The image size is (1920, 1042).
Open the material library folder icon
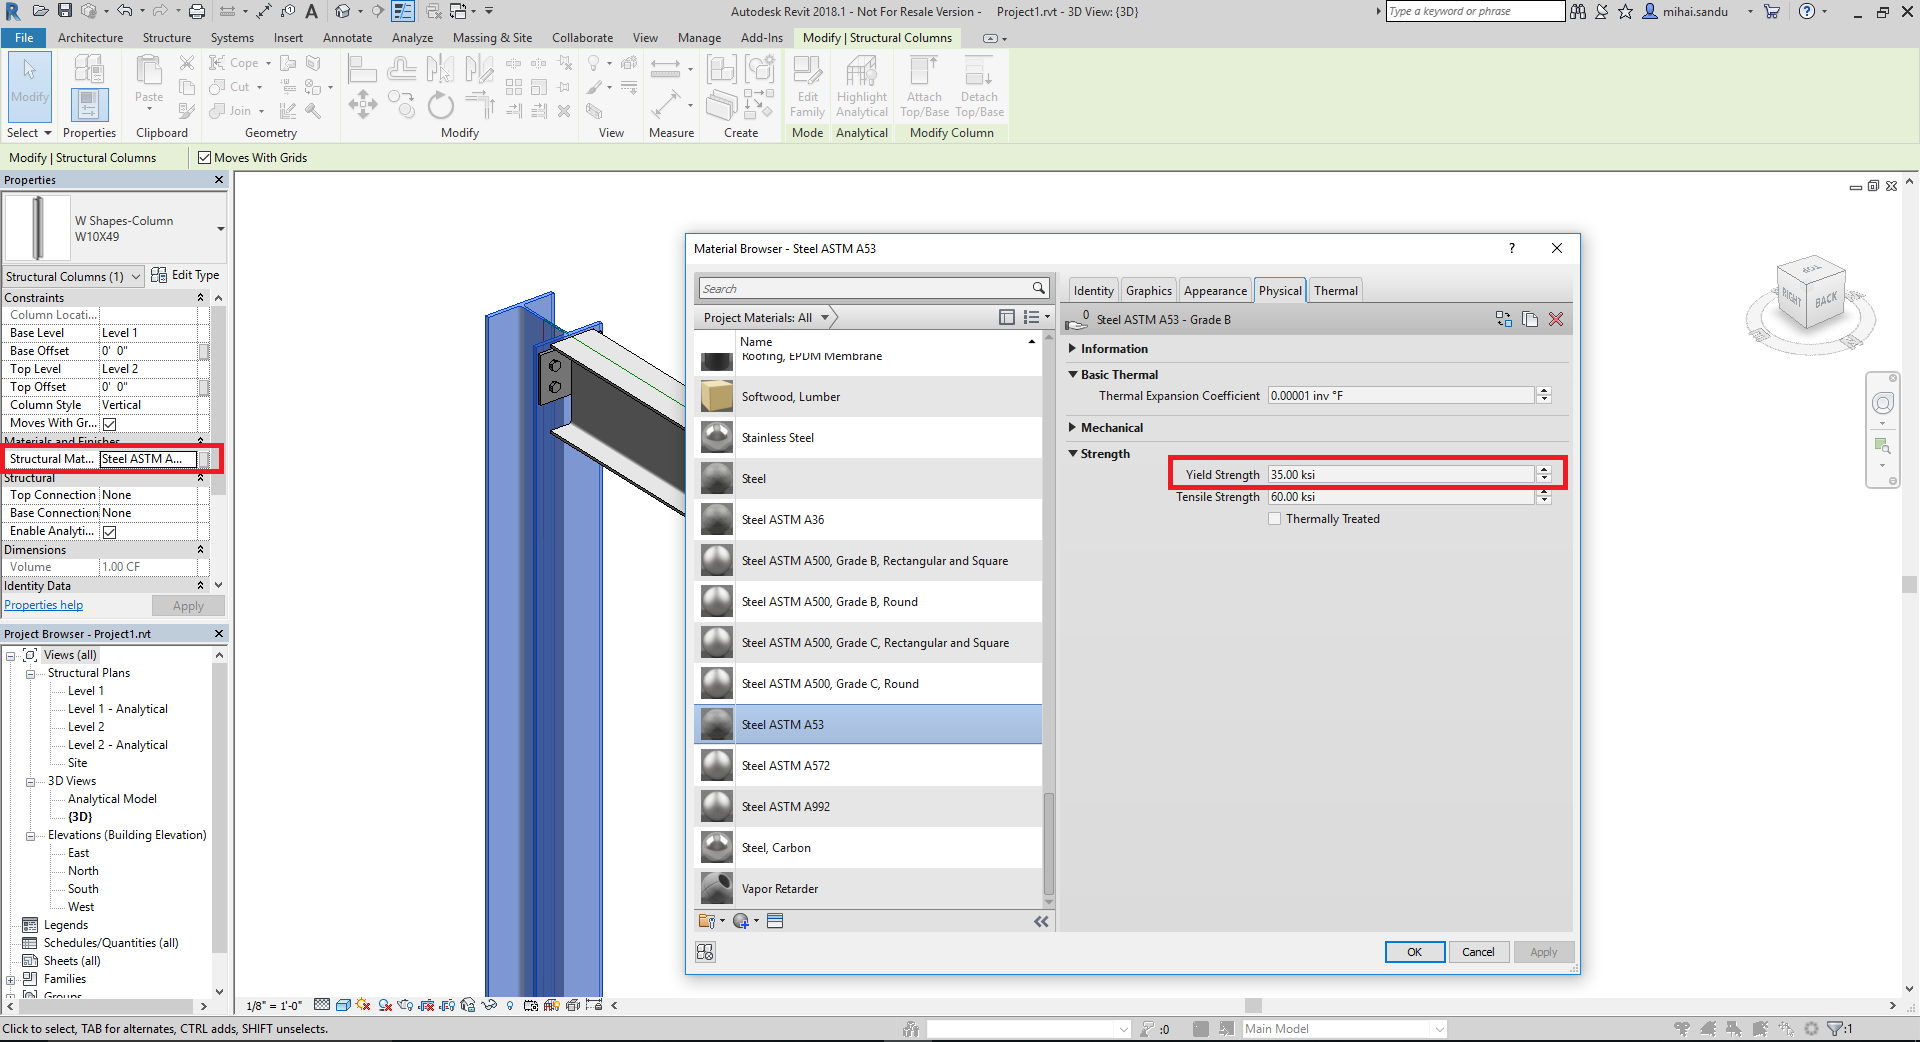click(x=705, y=921)
